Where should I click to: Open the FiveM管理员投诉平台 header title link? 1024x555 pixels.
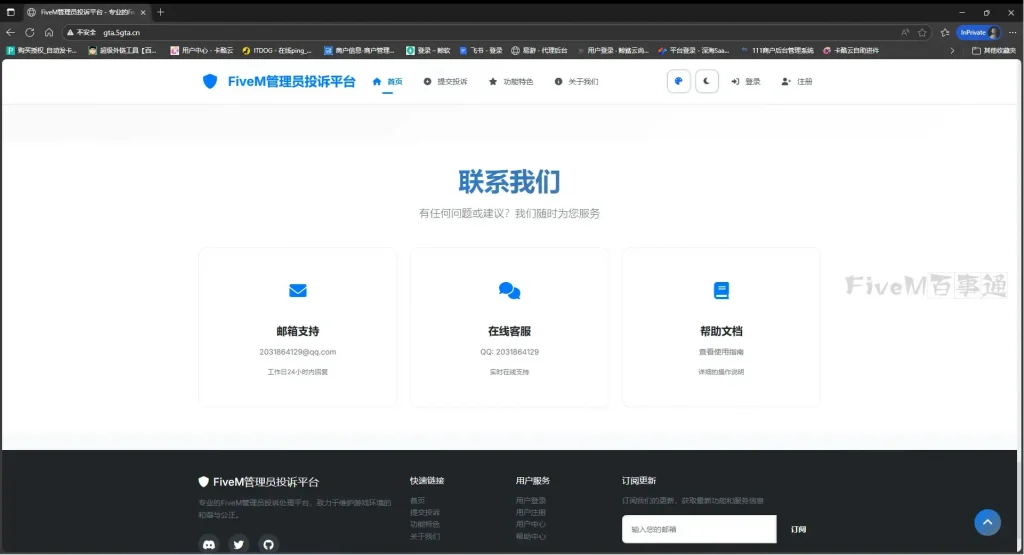(x=291, y=82)
